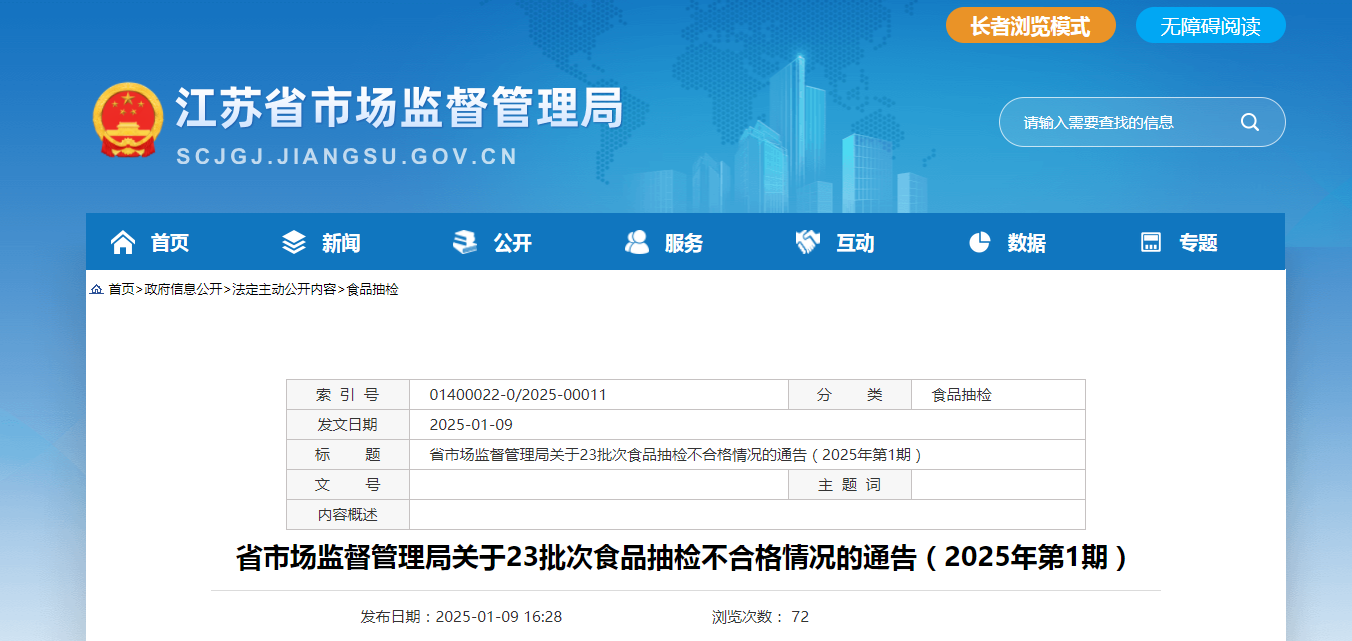Click the breadcrumb home icon
The height and width of the screenshot is (641, 1352).
[x=96, y=289]
